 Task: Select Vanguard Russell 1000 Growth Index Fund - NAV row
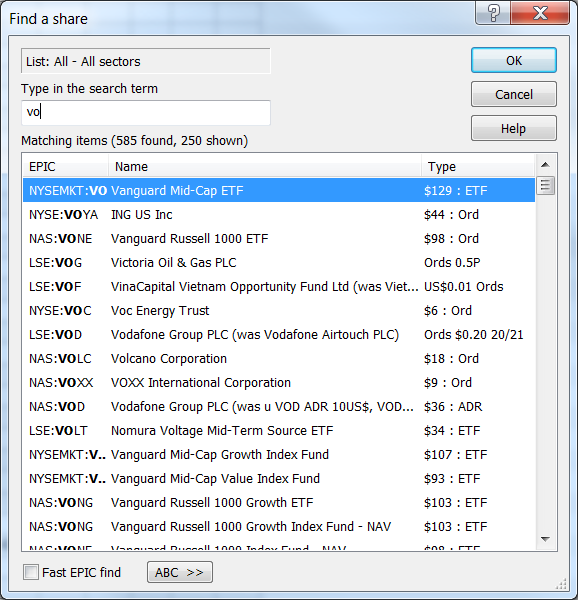coord(279,527)
